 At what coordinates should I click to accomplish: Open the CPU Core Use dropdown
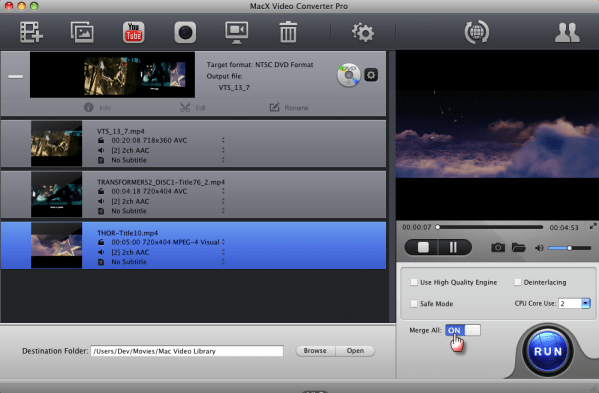[x=586, y=303]
